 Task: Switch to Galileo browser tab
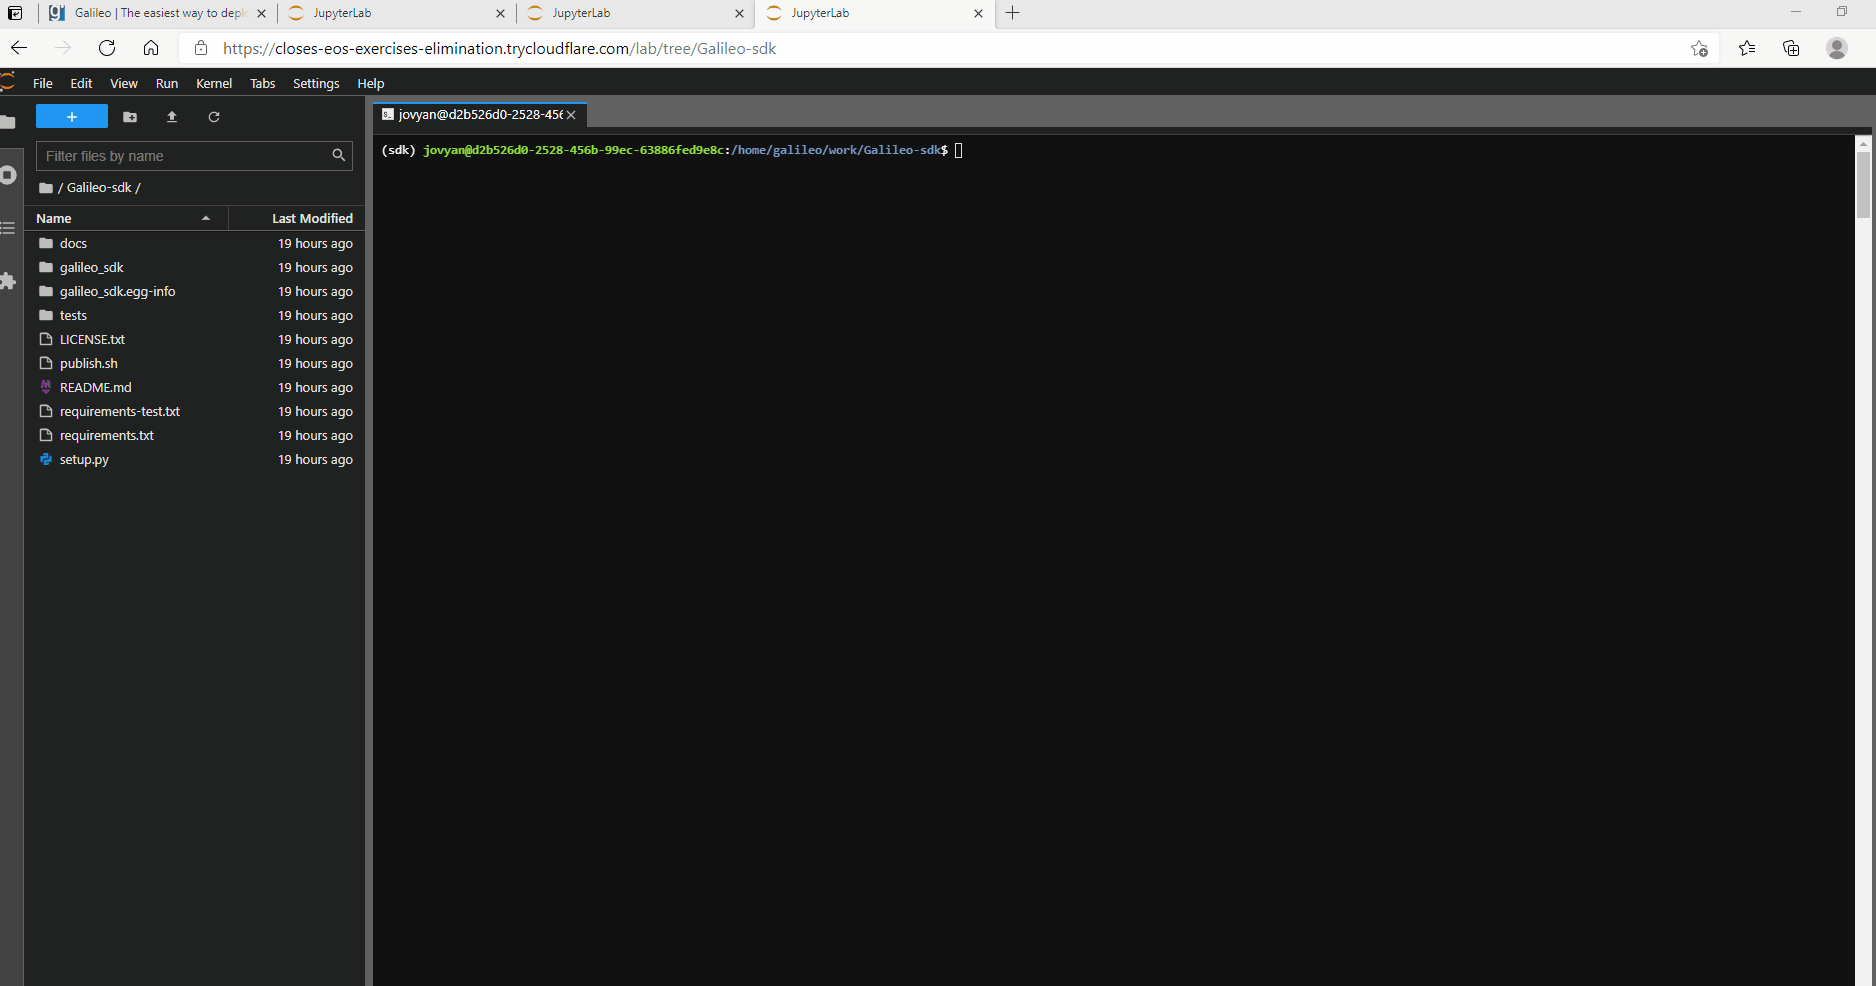click(x=158, y=13)
